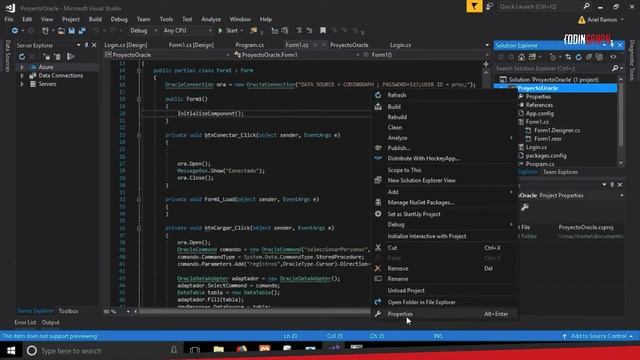Image resolution: width=640 pixels, height=360 pixels.
Task: Click the Start debugging play button
Action: [221, 31]
